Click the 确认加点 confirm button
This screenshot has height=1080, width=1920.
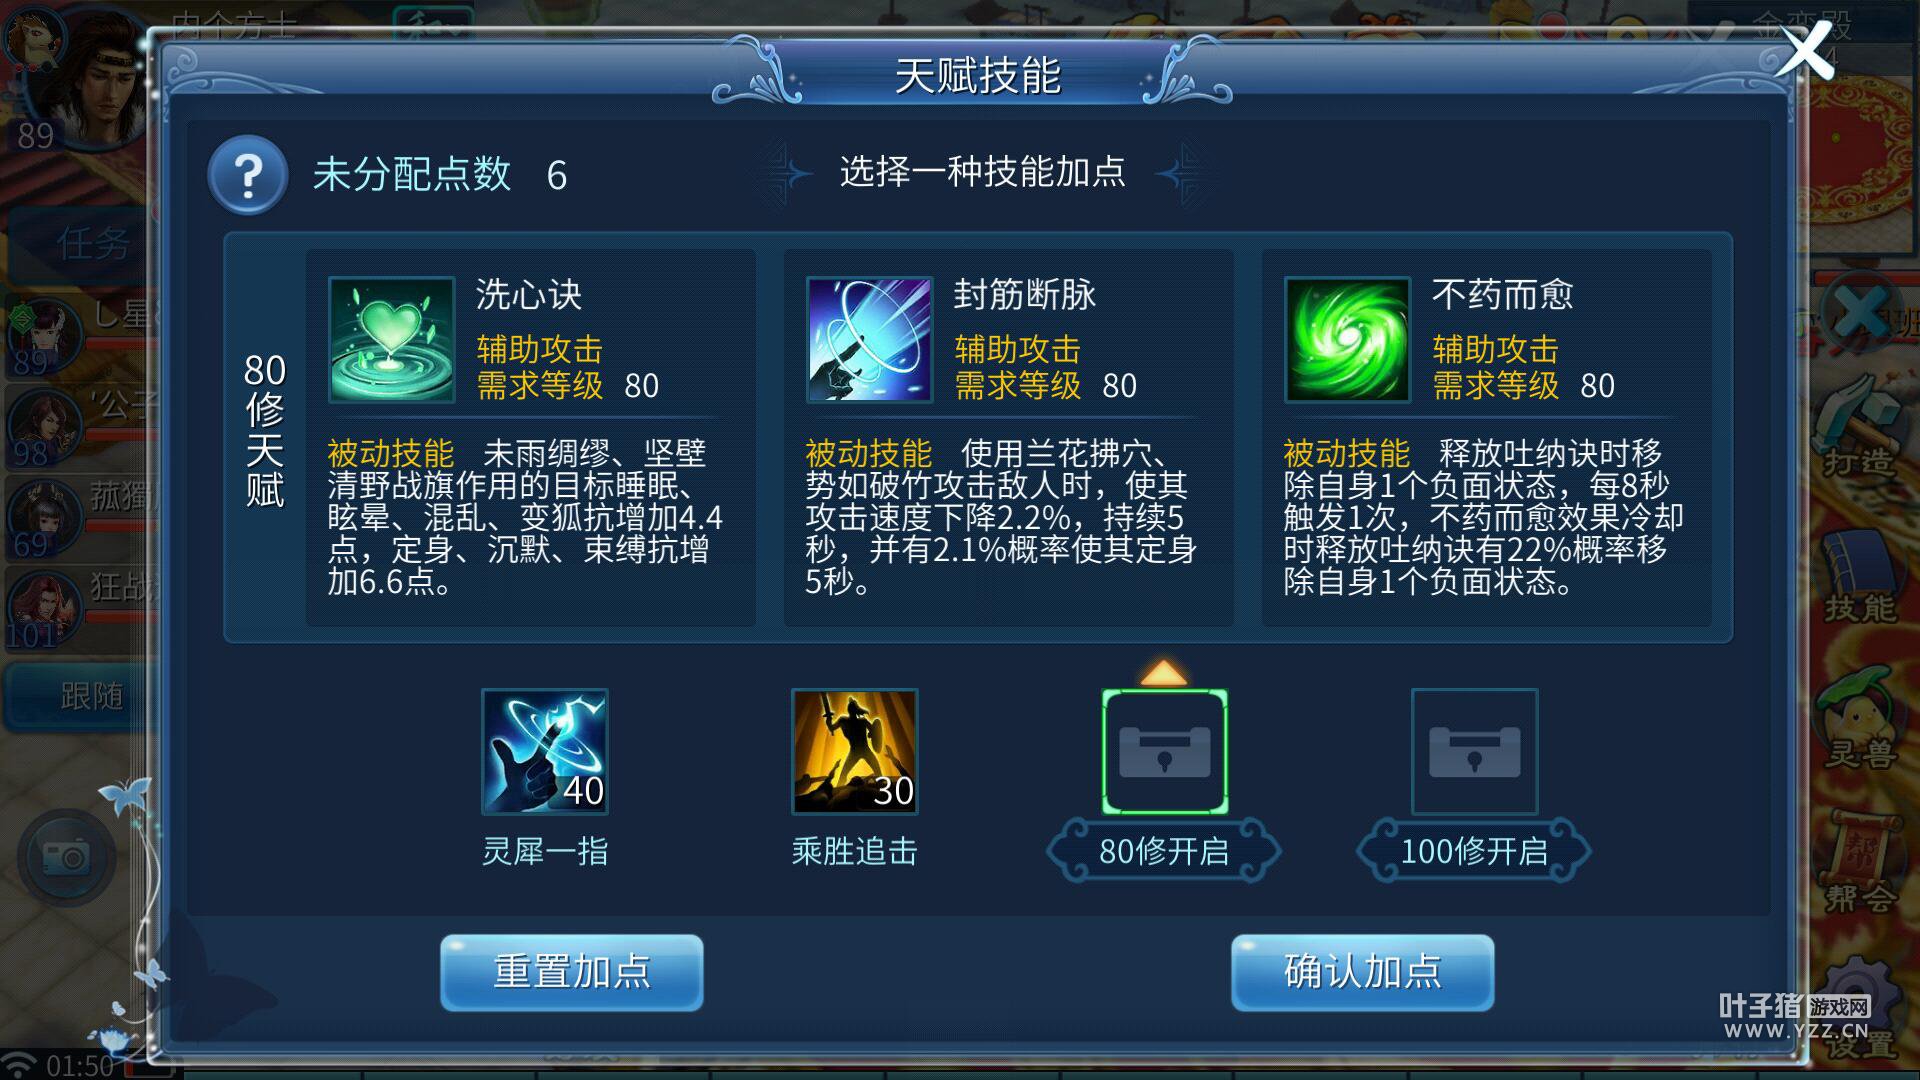pos(1363,972)
